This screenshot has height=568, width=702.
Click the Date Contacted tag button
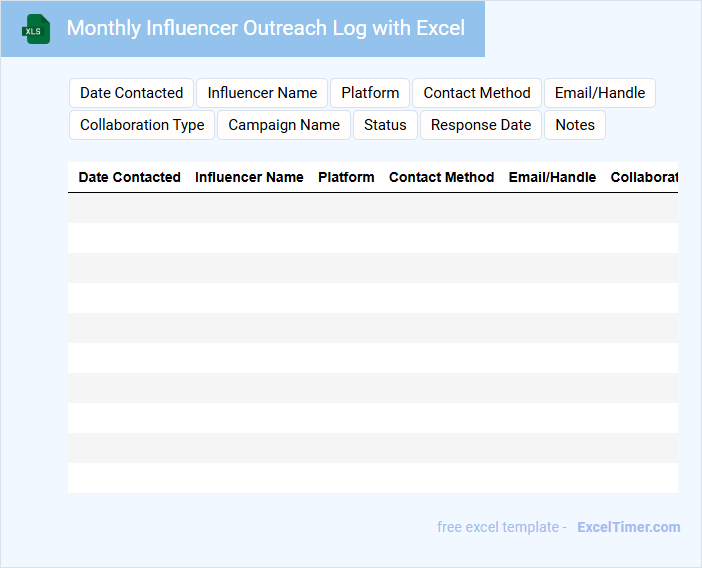(131, 93)
